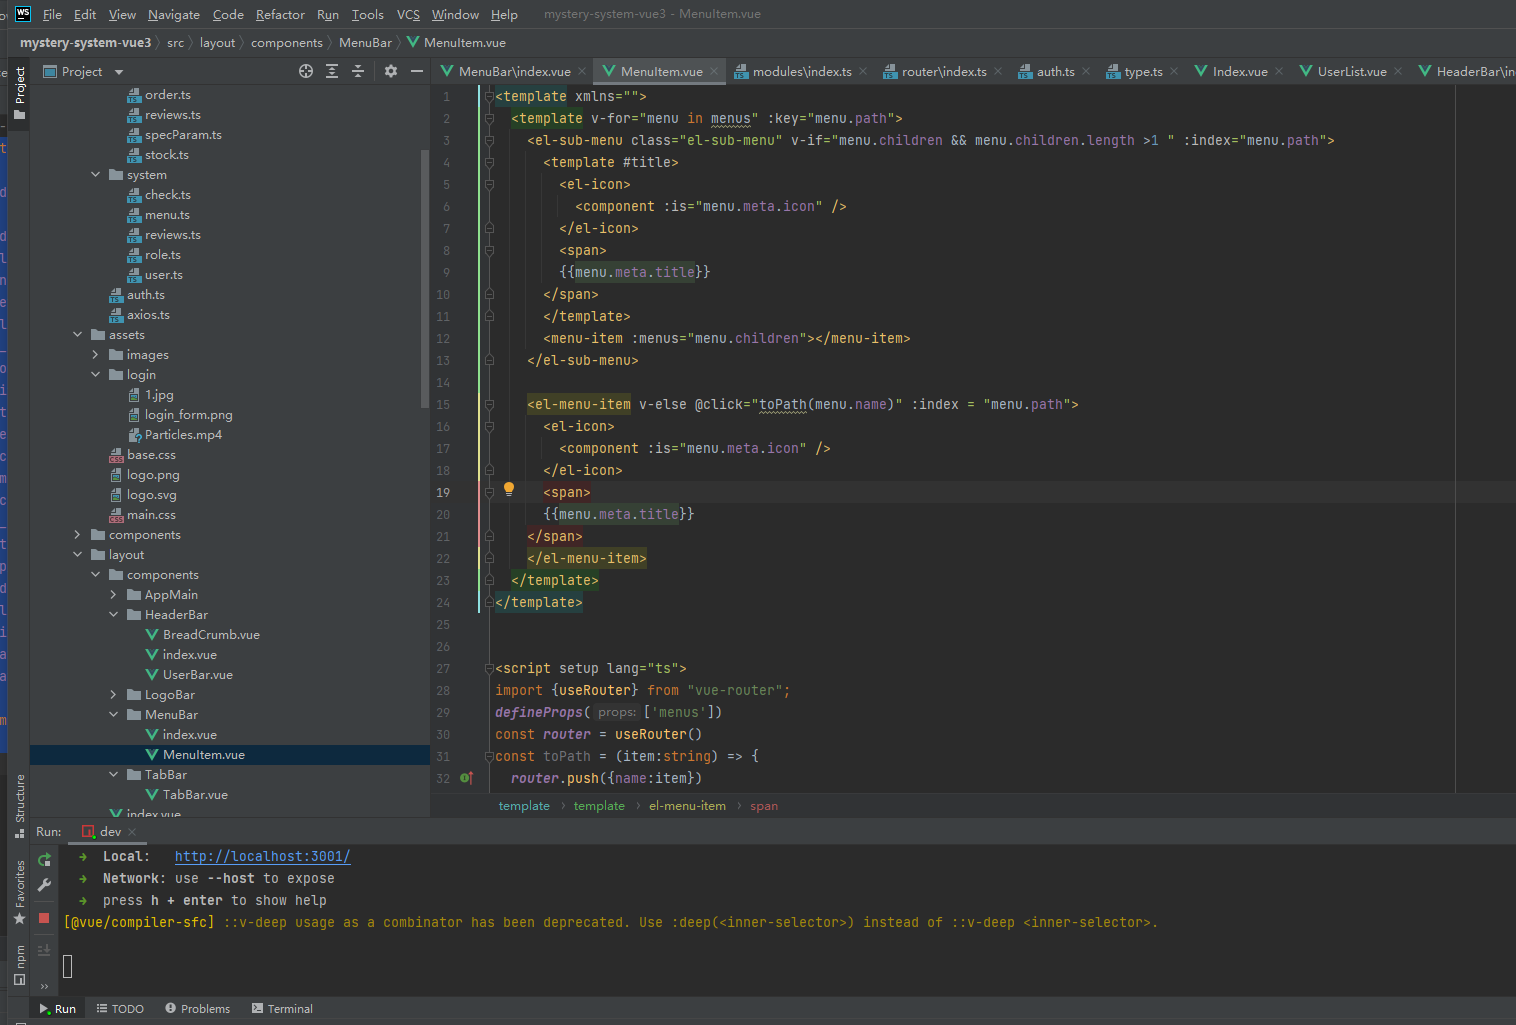
Task: Click el-menu-item in editor breadcrumb
Action: click(687, 805)
